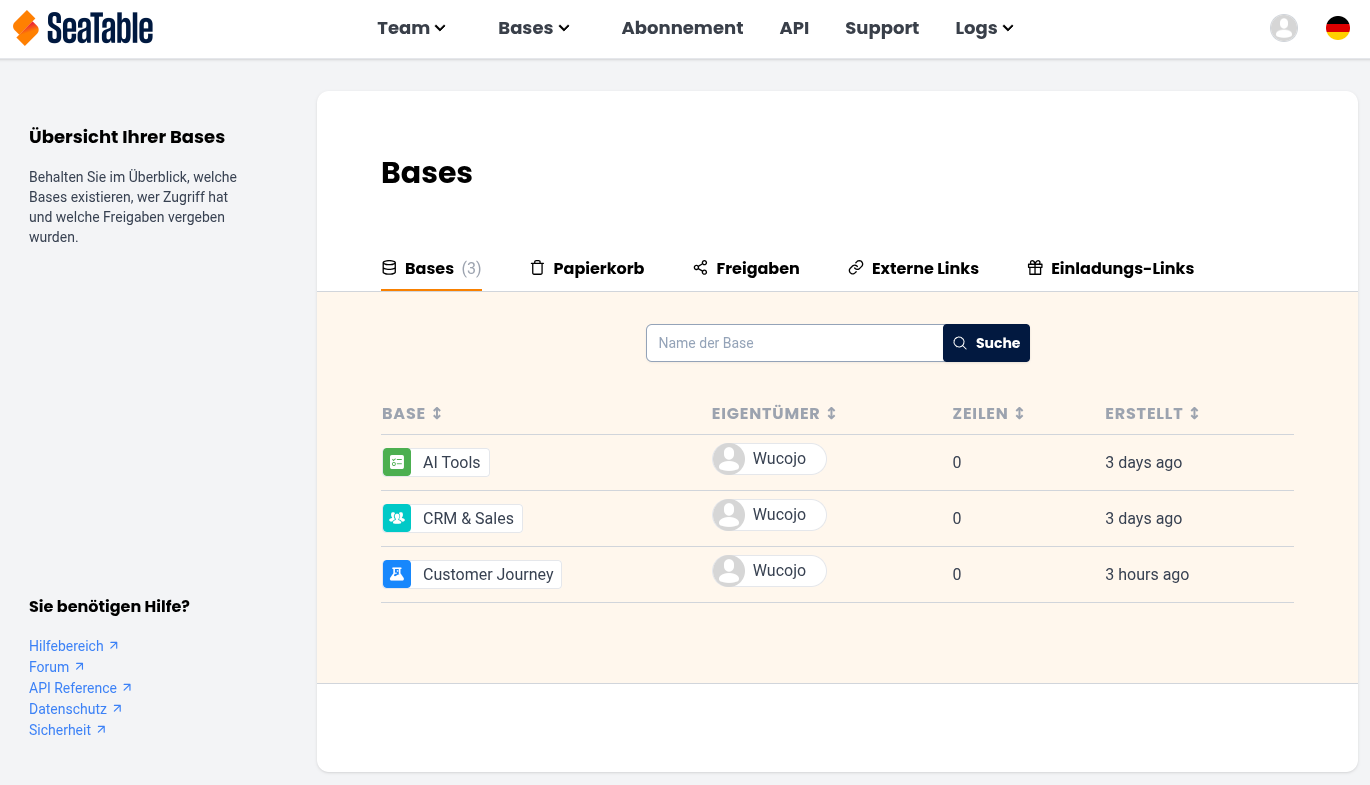The image size is (1370, 785).
Task: Click the SeaTable logo
Action: tap(83, 28)
